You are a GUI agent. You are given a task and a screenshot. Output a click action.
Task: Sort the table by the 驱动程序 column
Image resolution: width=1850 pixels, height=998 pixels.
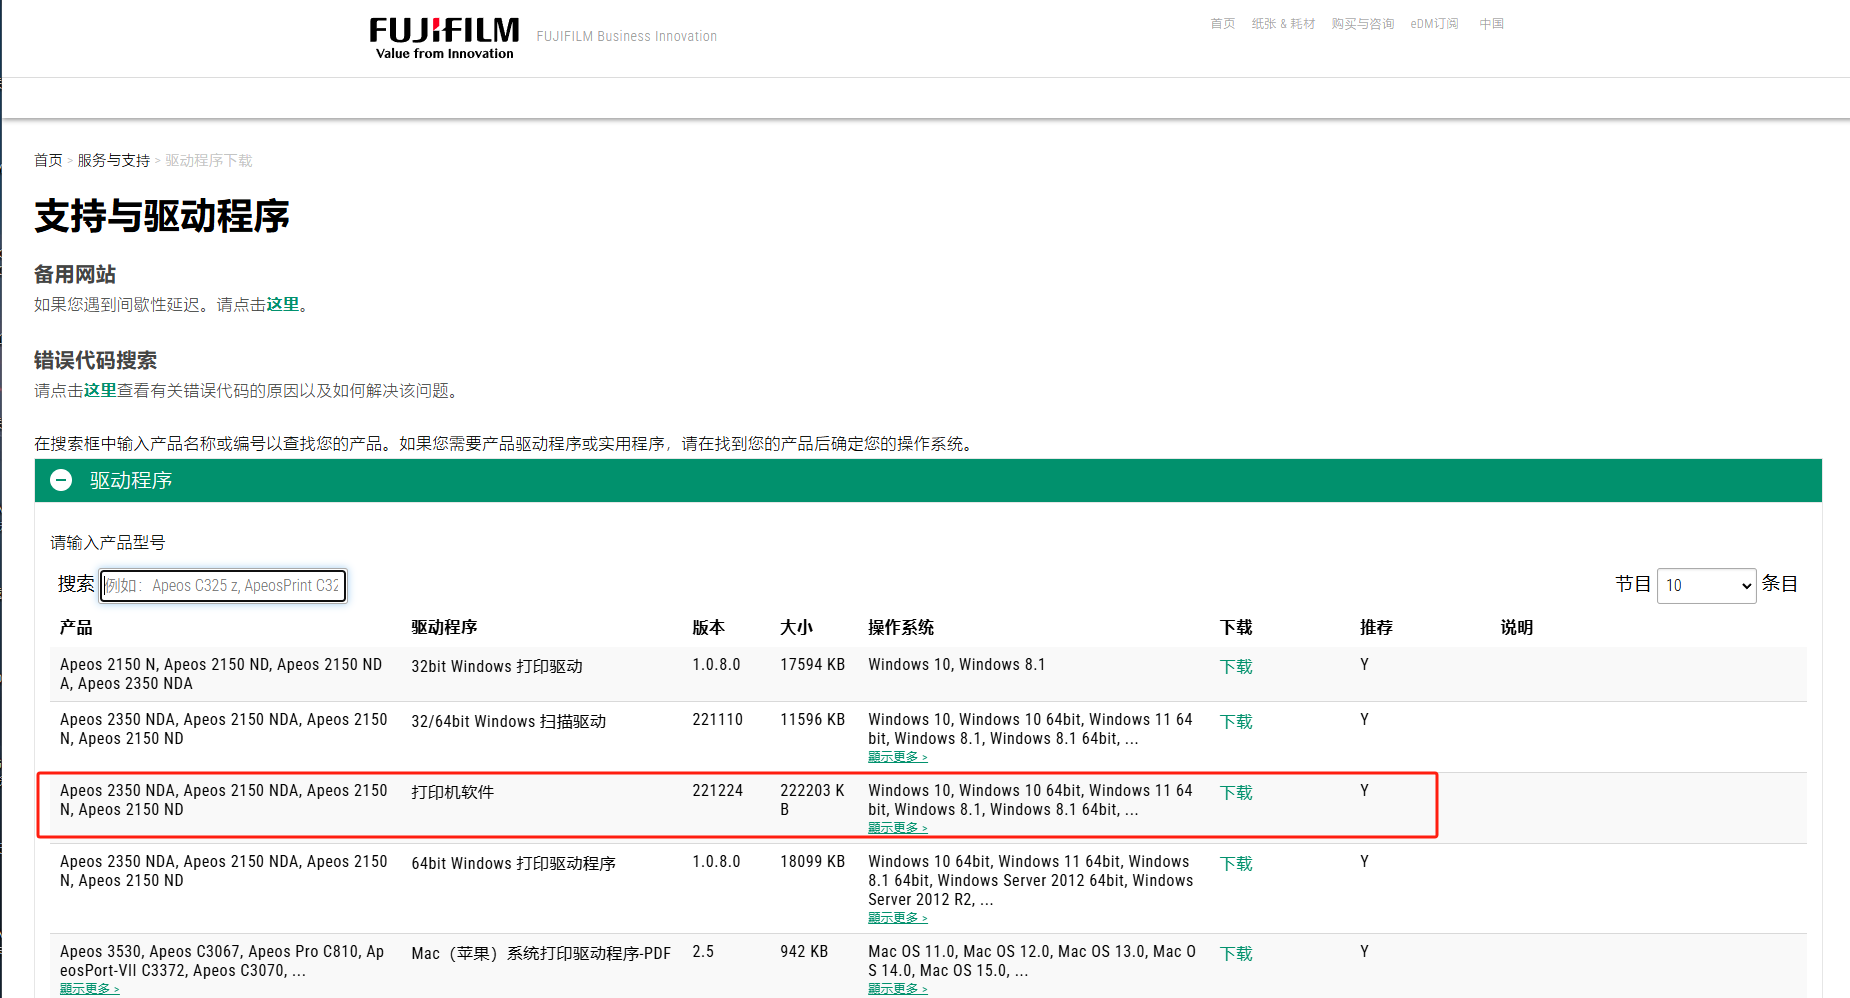444,627
